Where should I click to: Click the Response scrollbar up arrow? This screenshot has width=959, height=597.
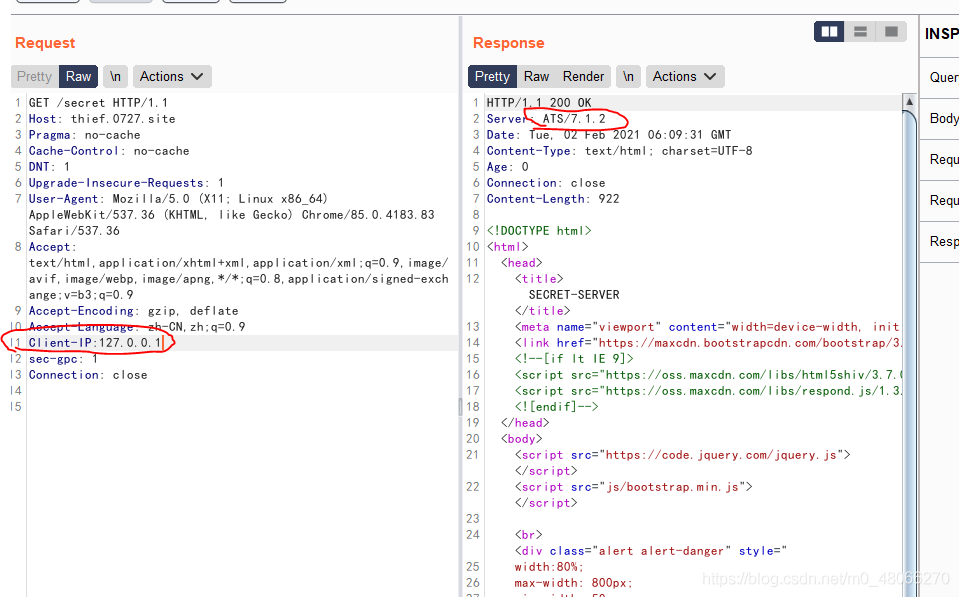click(x=909, y=102)
